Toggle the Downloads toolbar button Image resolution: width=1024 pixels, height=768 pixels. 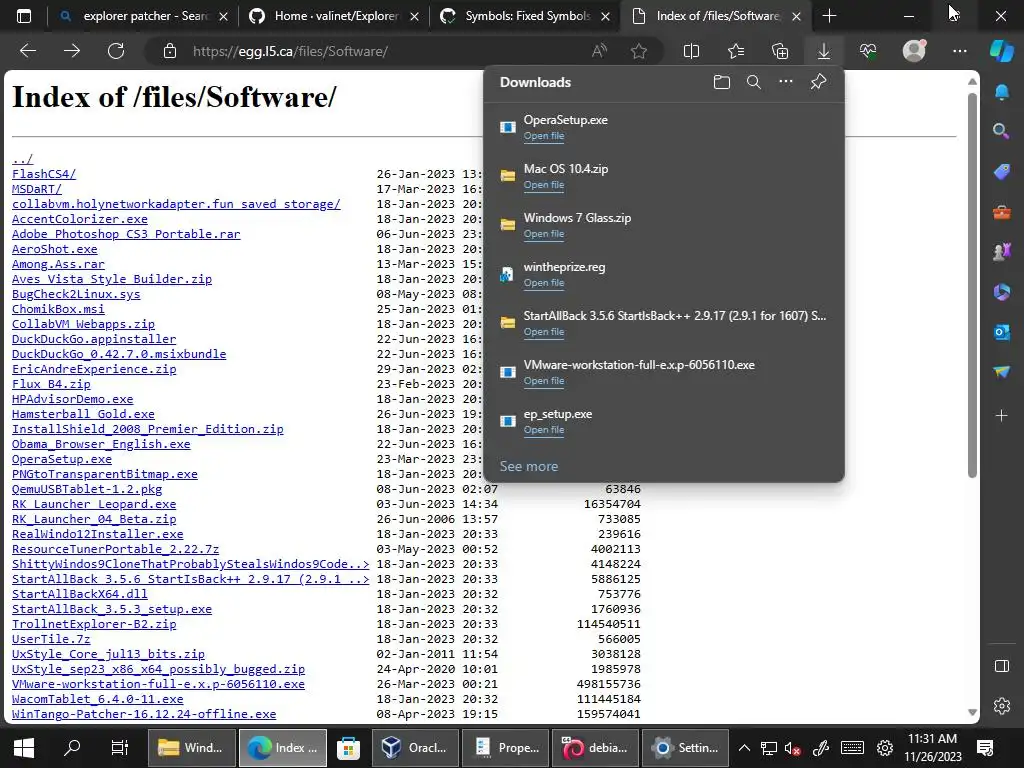[x=824, y=51]
